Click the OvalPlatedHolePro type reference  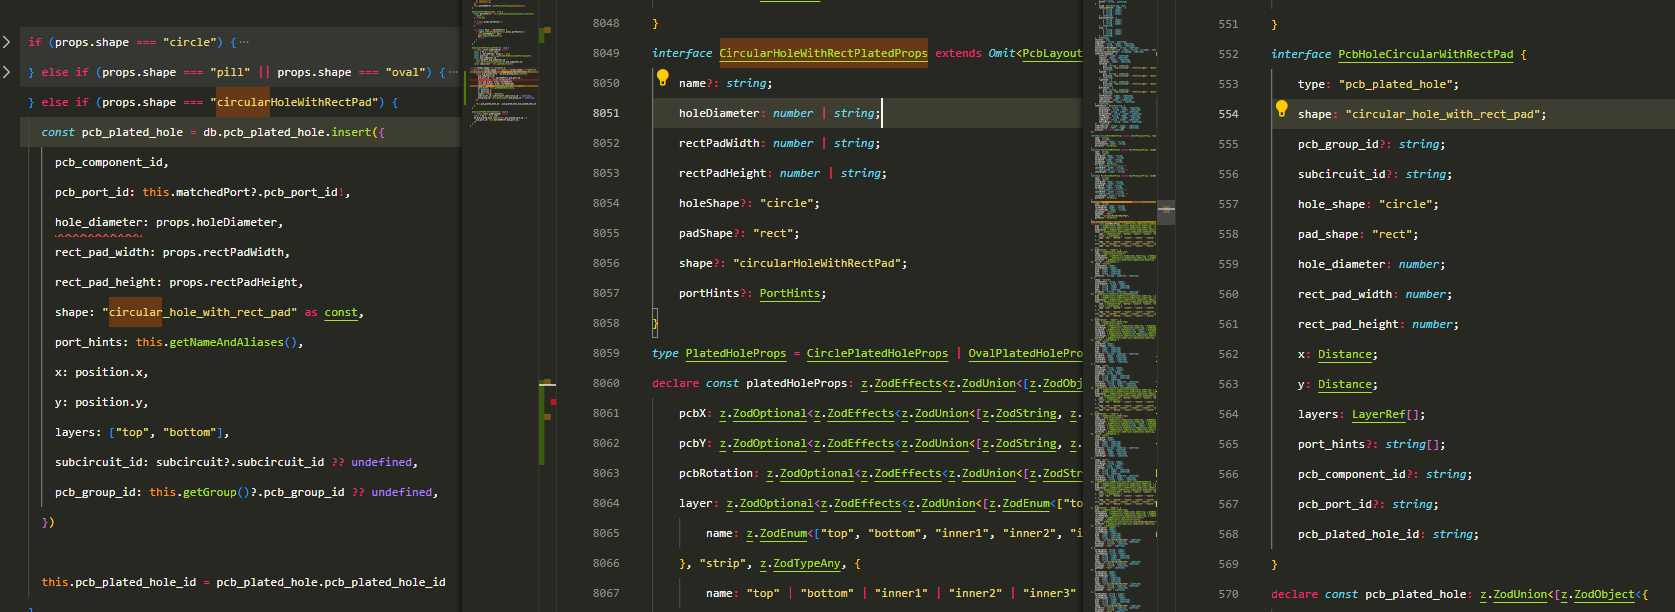(1024, 353)
